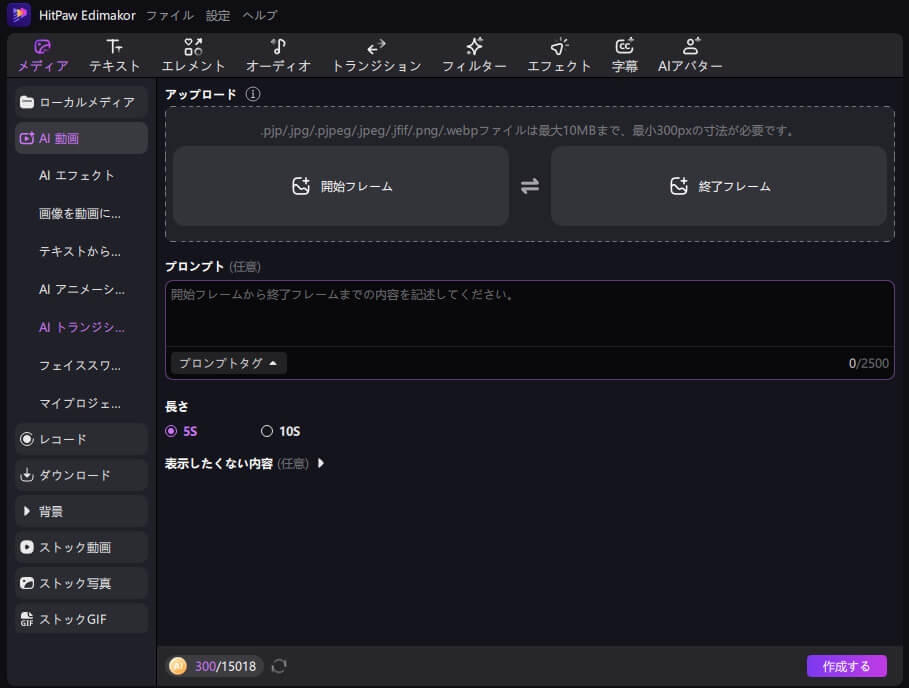Click the 作成する button
The height and width of the screenshot is (688, 909).
click(x=846, y=666)
